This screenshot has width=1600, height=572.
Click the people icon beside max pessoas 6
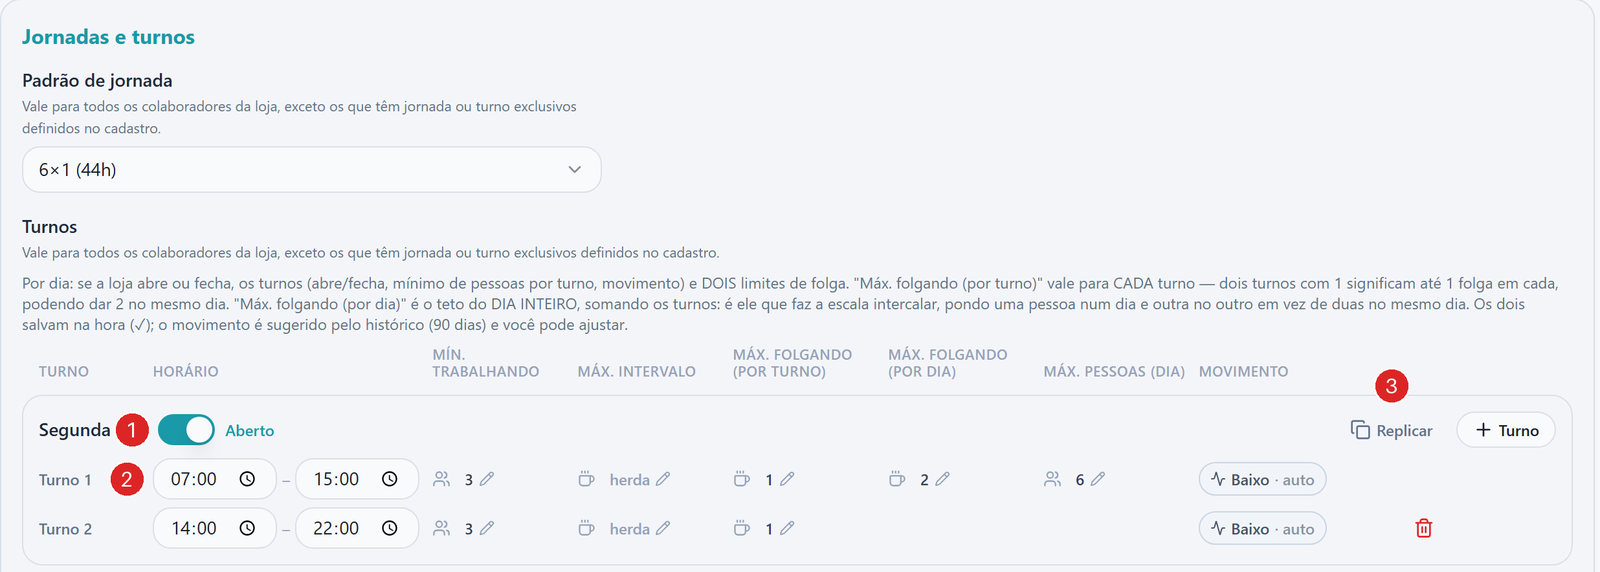click(x=1052, y=479)
